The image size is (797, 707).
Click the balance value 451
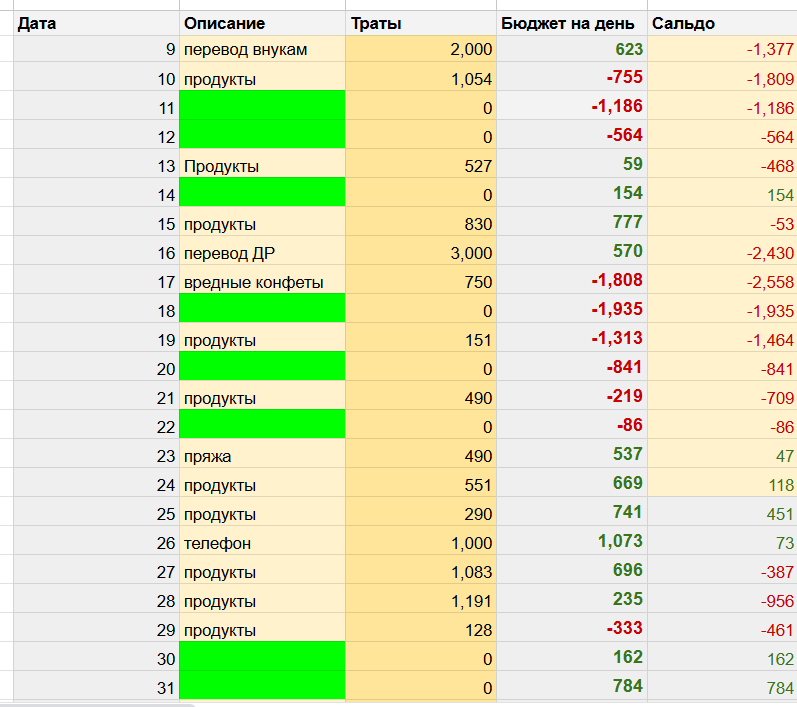pyautogui.click(x=722, y=513)
